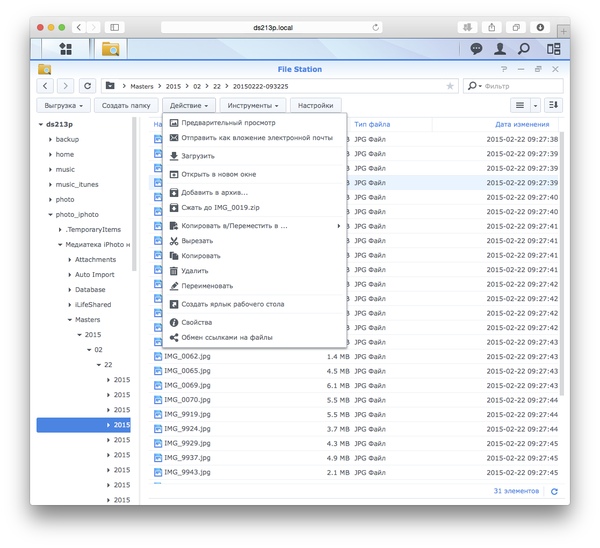The width and height of the screenshot is (600, 548).
Task: Choose Вырезать from the action menu
Action: tap(254, 241)
